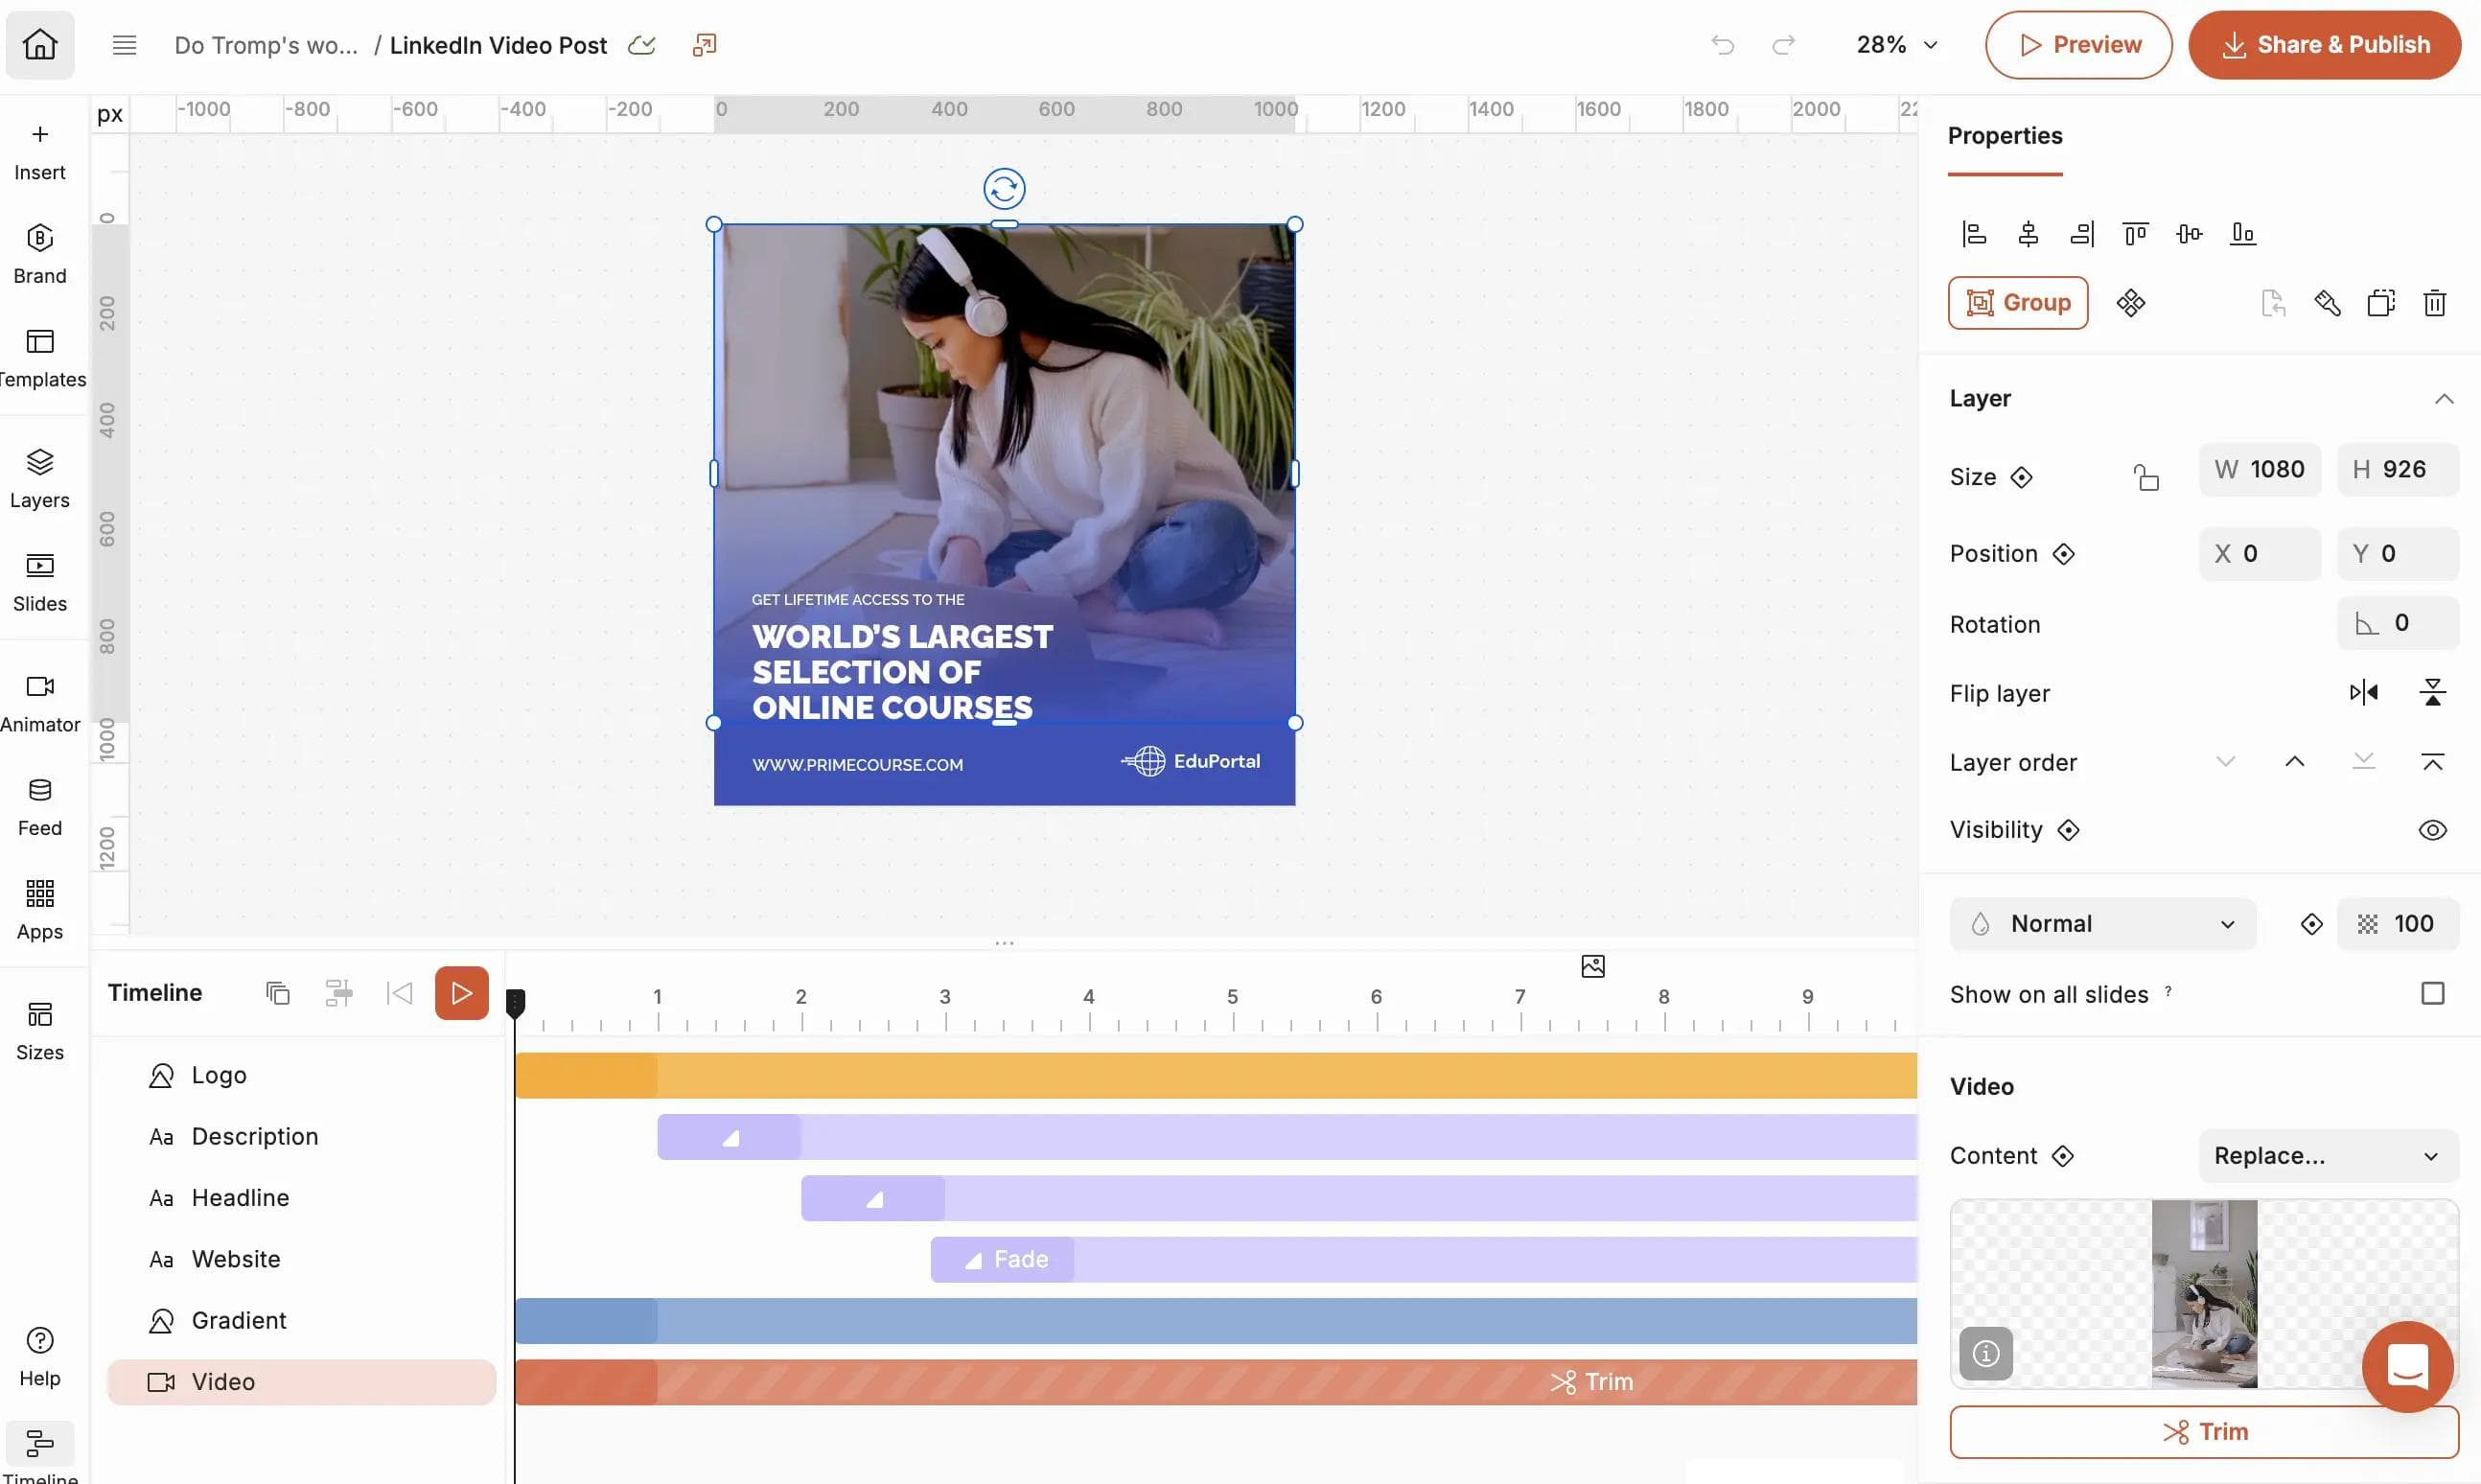Unlock the size aspect ratio lock

(x=2147, y=476)
